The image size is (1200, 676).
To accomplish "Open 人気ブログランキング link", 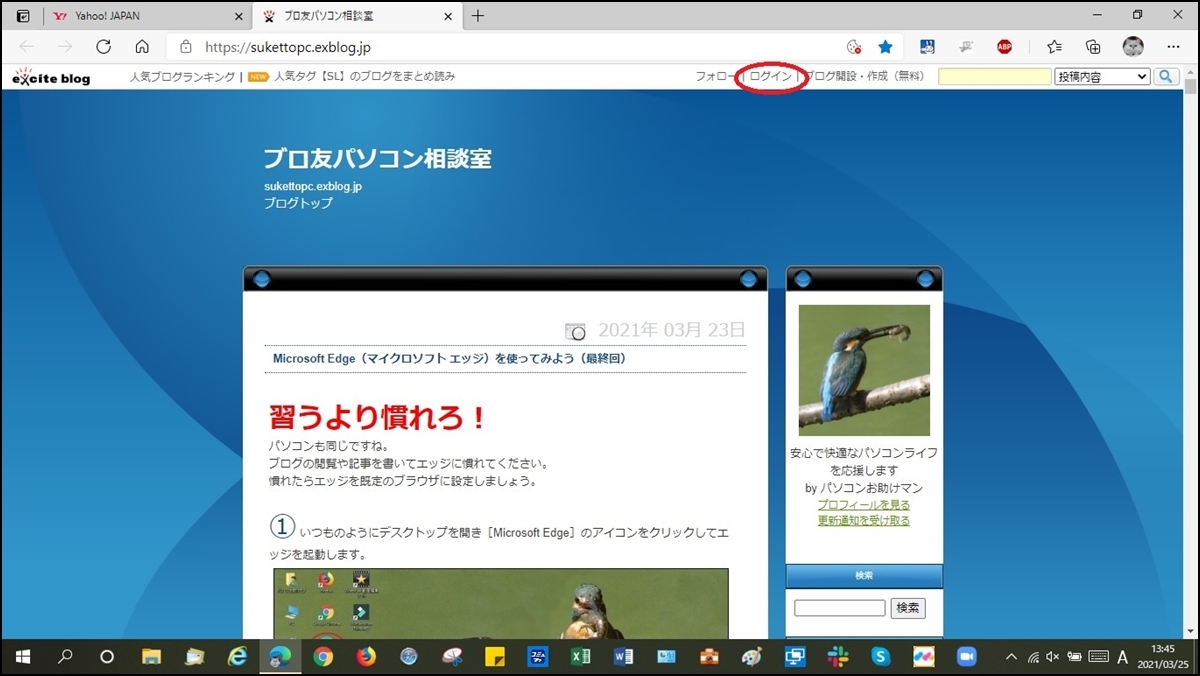I will tap(183, 76).
